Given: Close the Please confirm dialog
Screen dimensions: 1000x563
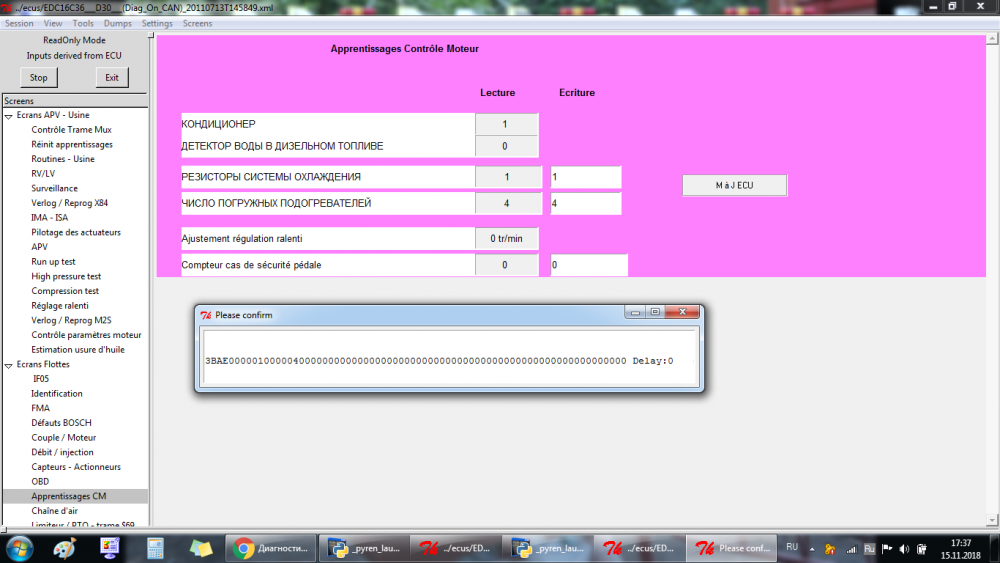Looking at the screenshot, I should tap(682, 312).
